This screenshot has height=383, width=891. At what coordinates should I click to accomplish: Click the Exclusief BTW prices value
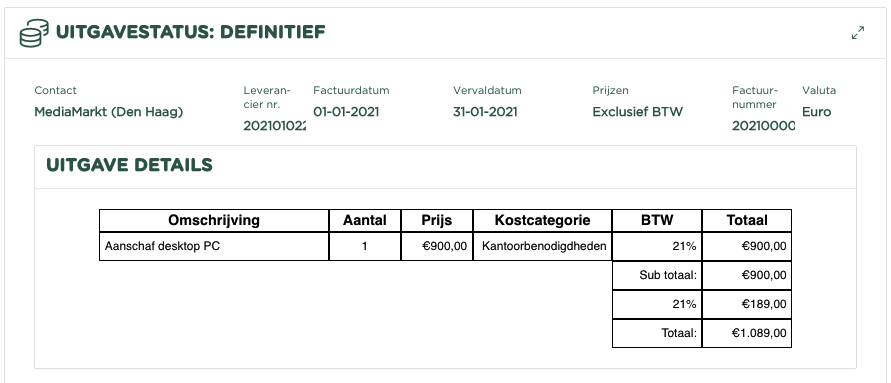tap(638, 112)
